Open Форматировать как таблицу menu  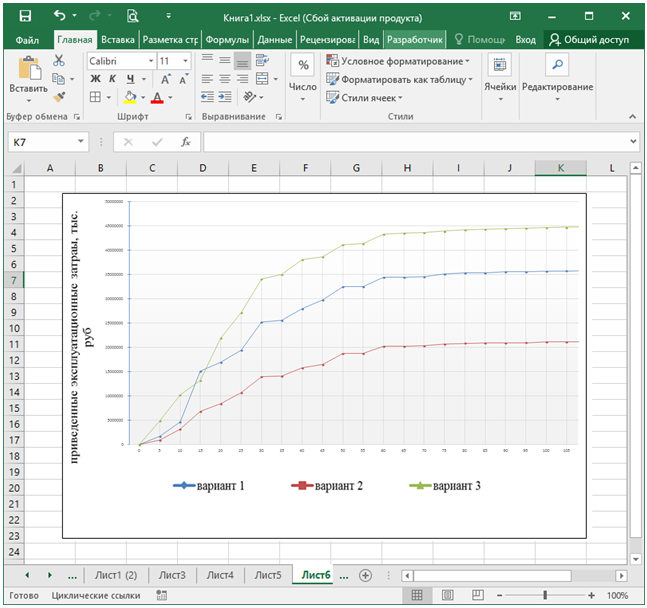(399, 79)
